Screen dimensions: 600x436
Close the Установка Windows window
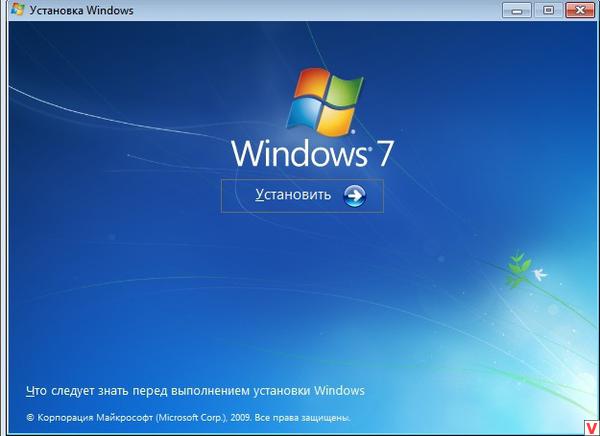580,10
